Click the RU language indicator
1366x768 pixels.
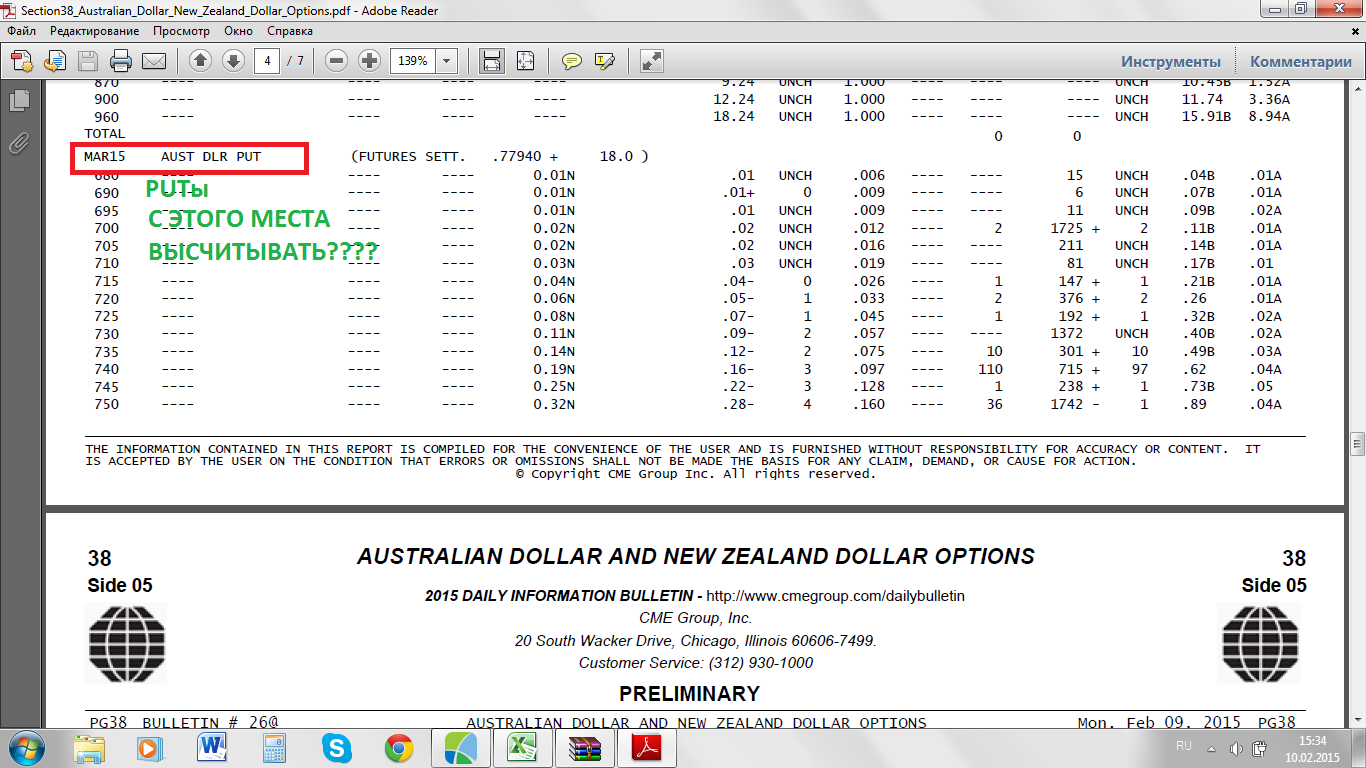coord(1184,746)
